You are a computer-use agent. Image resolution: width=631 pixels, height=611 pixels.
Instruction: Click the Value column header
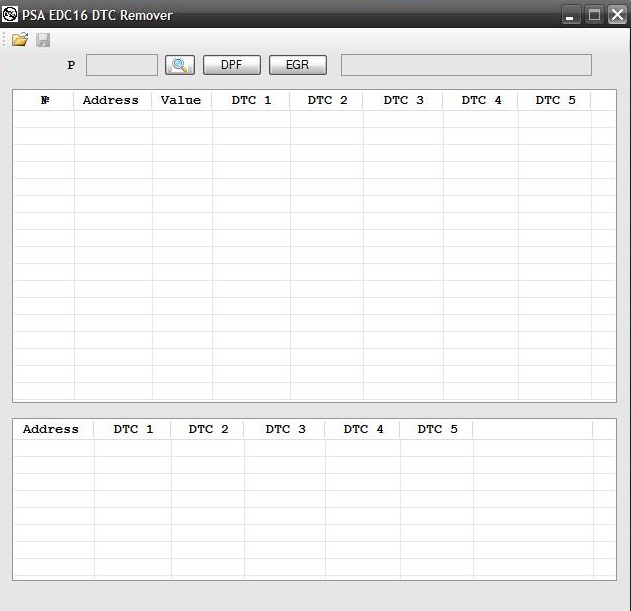pyautogui.click(x=181, y=100)
